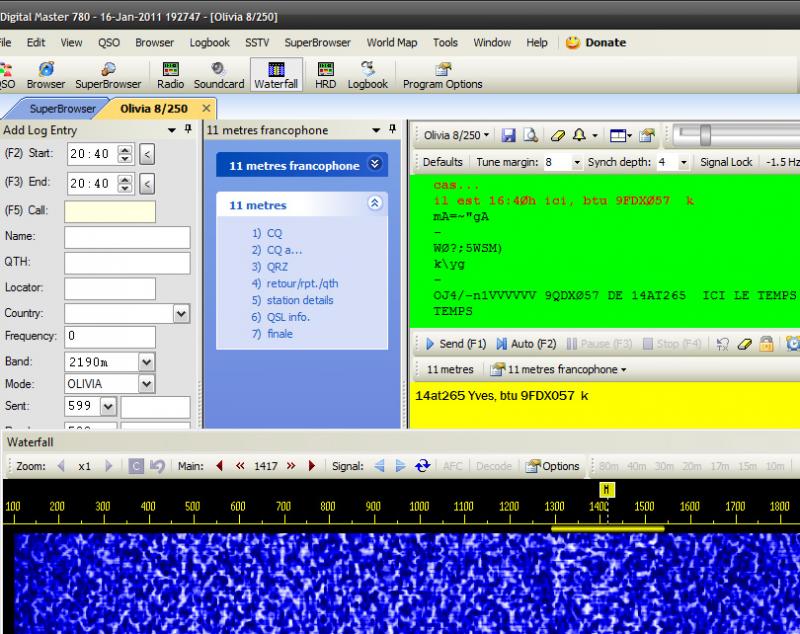This screenshot has width=800, height=634.
Task: Pin the 11 metres francophone panel
Action: point(392,130)
